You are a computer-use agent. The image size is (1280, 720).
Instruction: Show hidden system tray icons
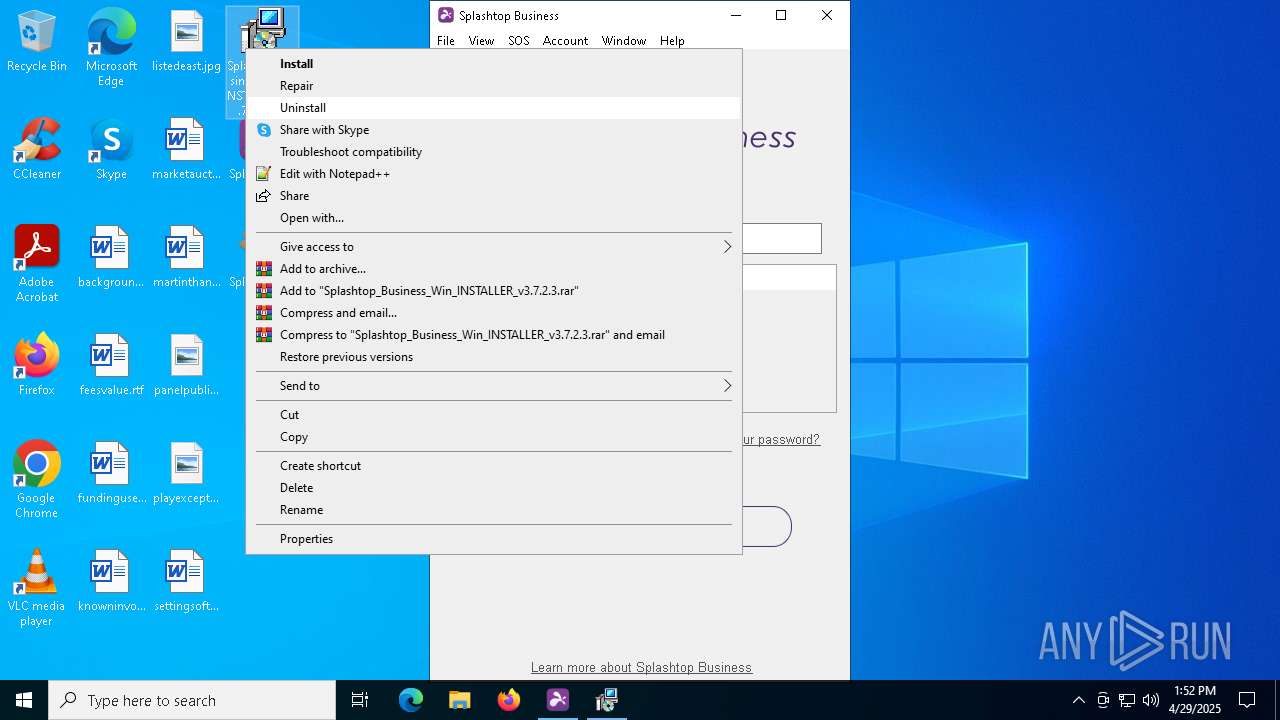[1078, 700]
